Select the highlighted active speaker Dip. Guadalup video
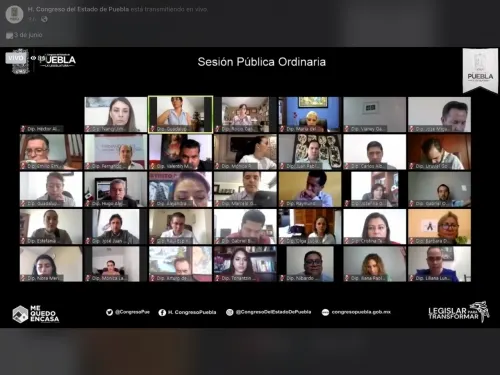Viewport: 500px width, 375px height. pos(180,114)
